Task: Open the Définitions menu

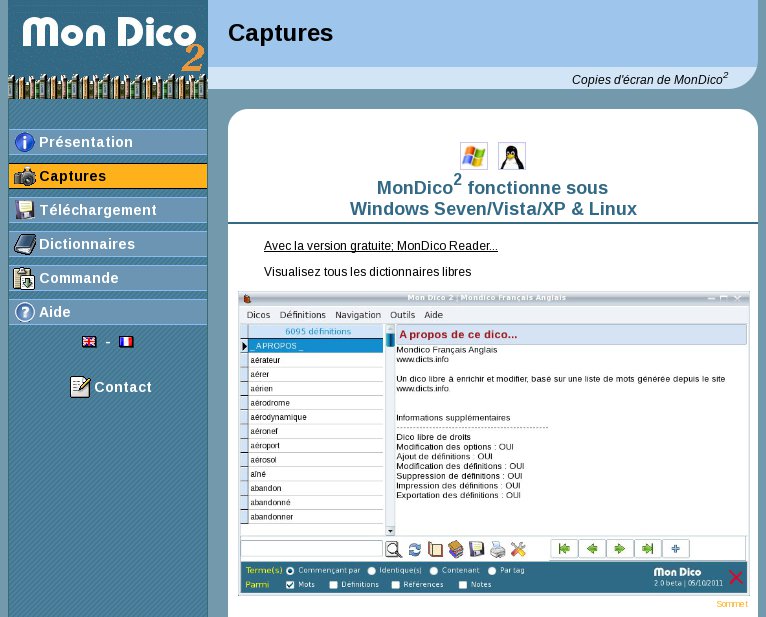Action: 302,315
